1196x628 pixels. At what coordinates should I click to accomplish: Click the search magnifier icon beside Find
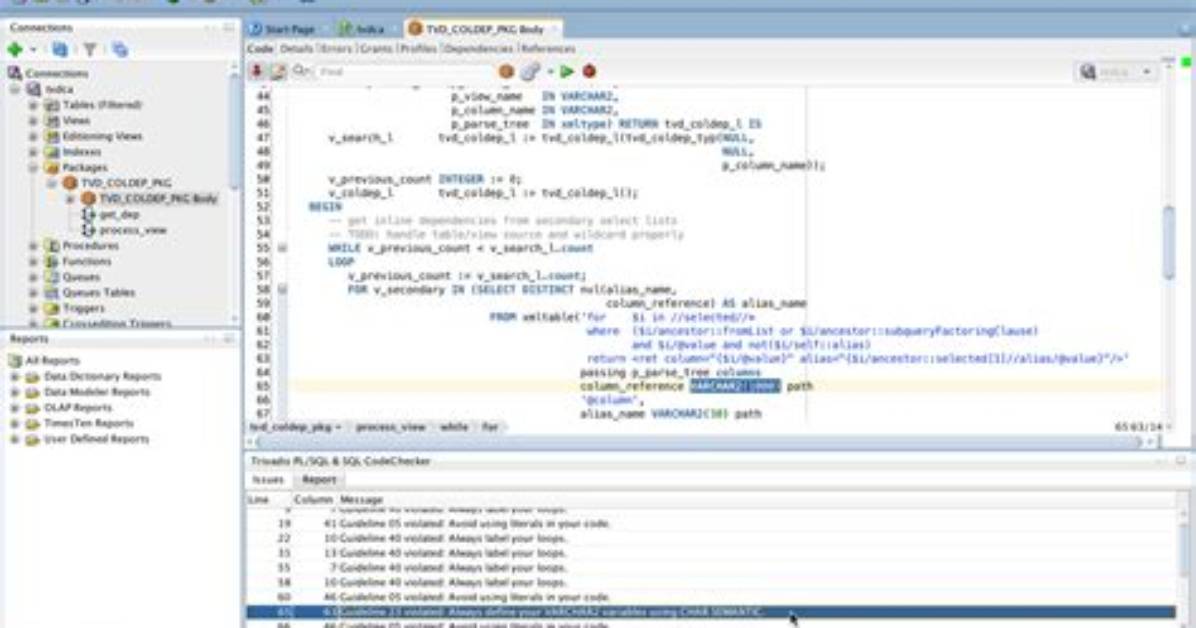[x=301, y=71]
